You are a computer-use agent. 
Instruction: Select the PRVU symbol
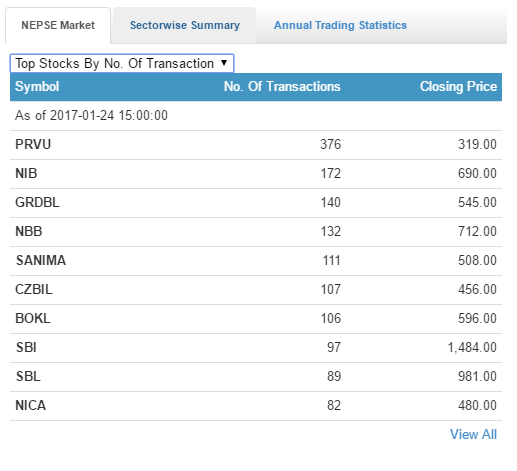pos(33,145)
